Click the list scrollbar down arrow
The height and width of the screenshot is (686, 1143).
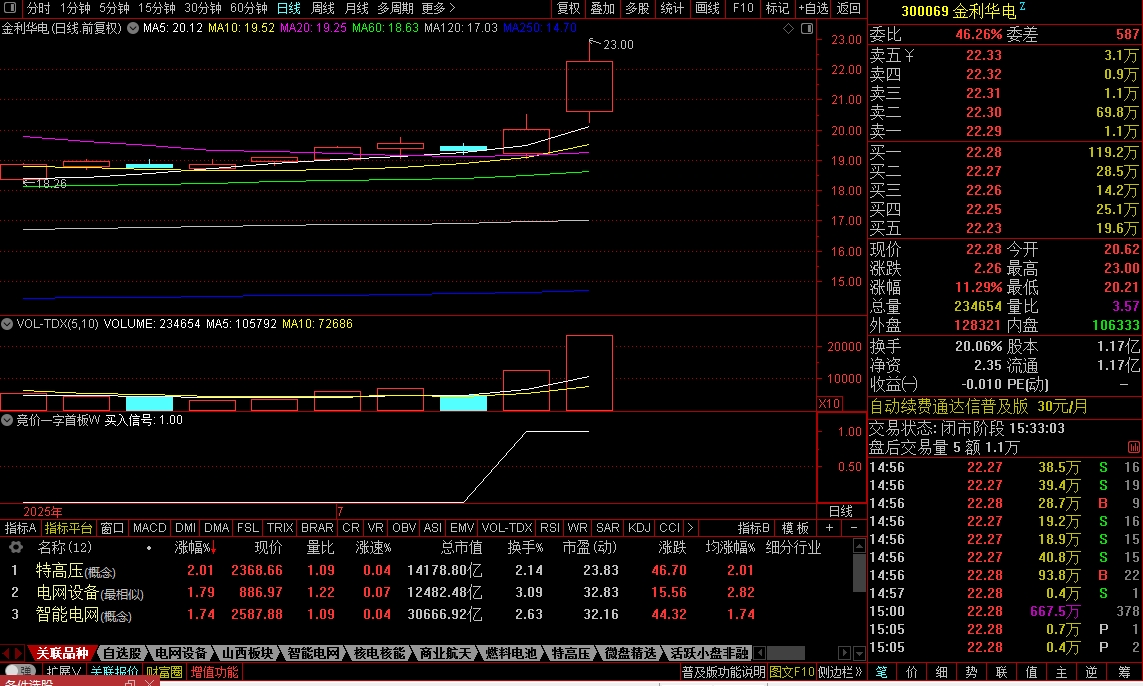pyautogui.click(x=859, y=653)
